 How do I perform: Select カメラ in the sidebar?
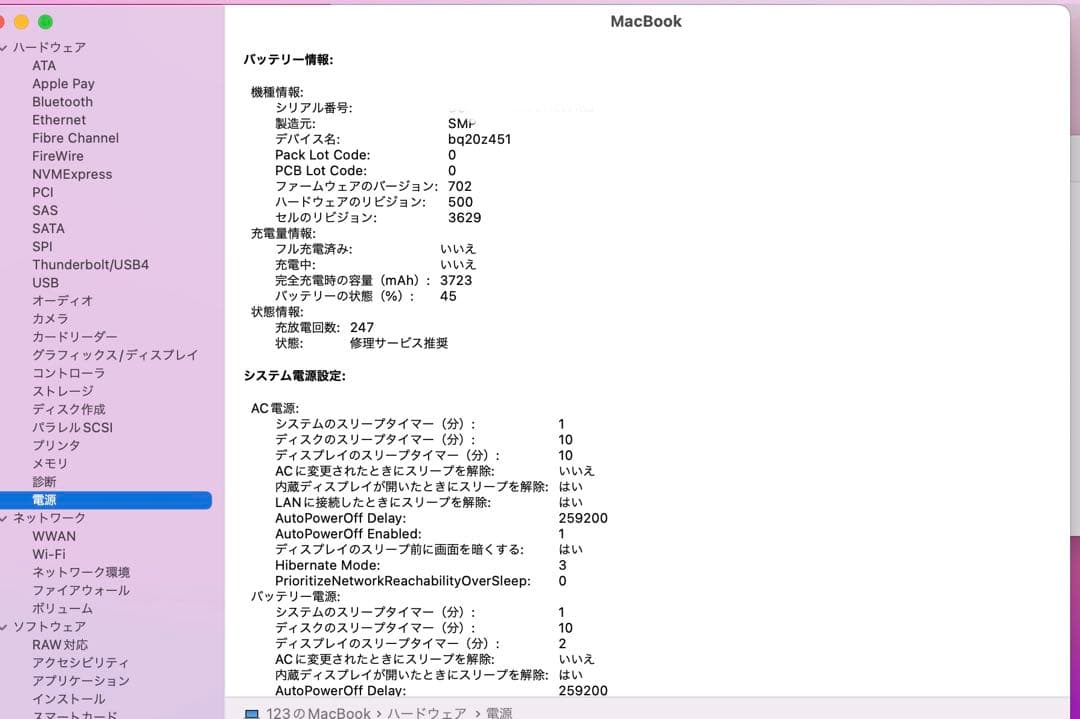point(50,319)
